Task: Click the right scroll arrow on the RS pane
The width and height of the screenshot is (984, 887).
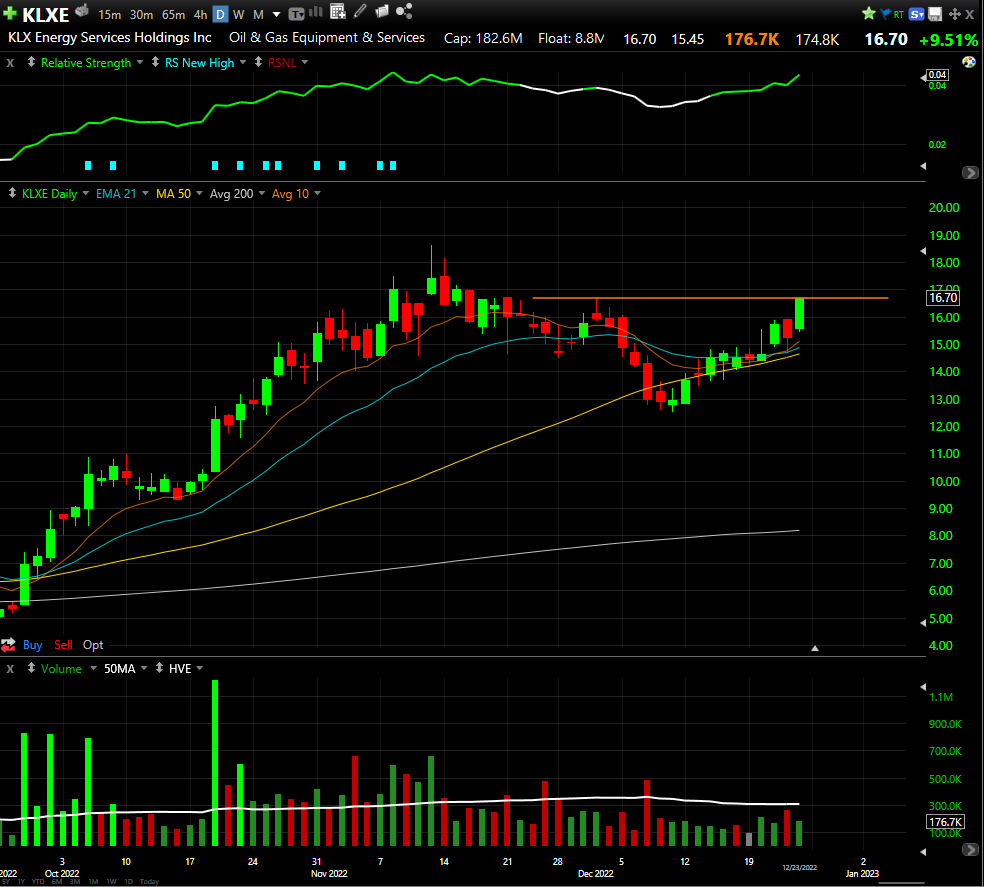Action: 970,172
